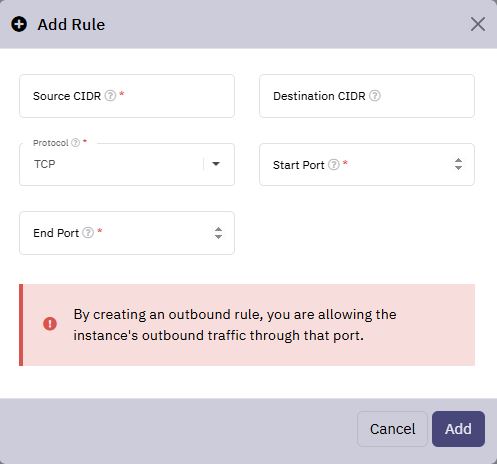Click the Add button
Viewport: 497px width, 464px height.
(458, 429)
